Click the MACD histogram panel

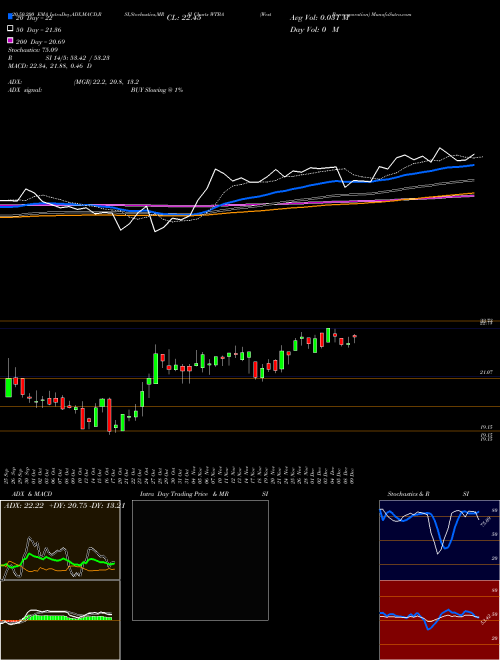coord(60,620)
